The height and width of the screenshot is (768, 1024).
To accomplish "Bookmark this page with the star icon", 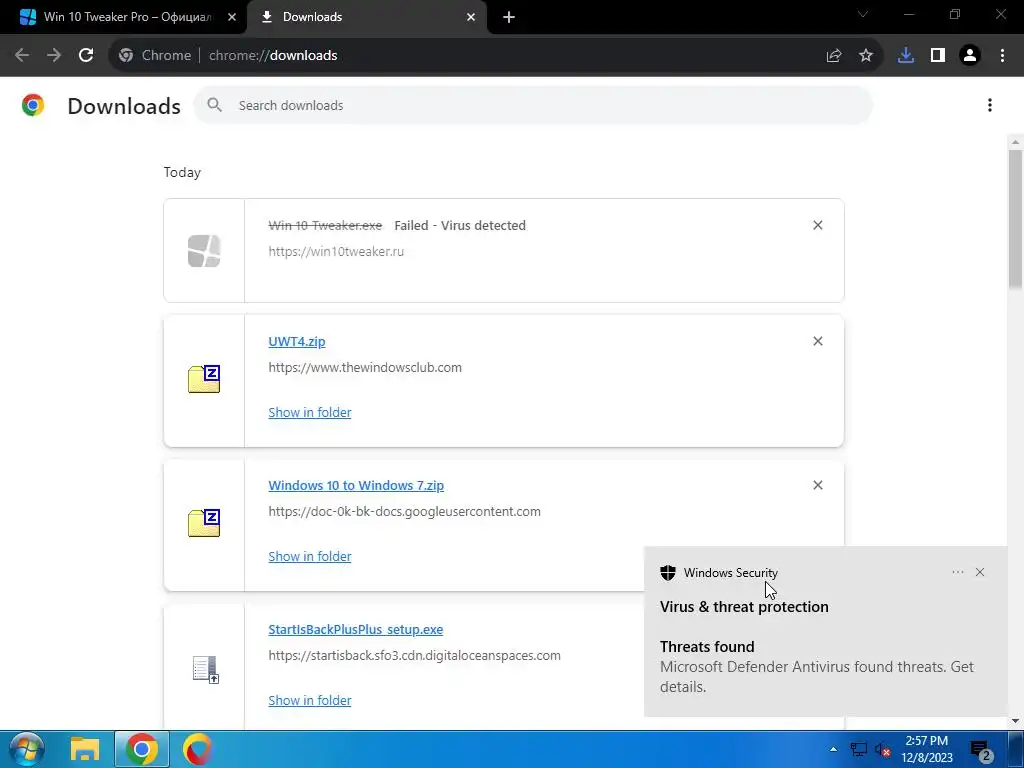I will click(x=865, y=55).
